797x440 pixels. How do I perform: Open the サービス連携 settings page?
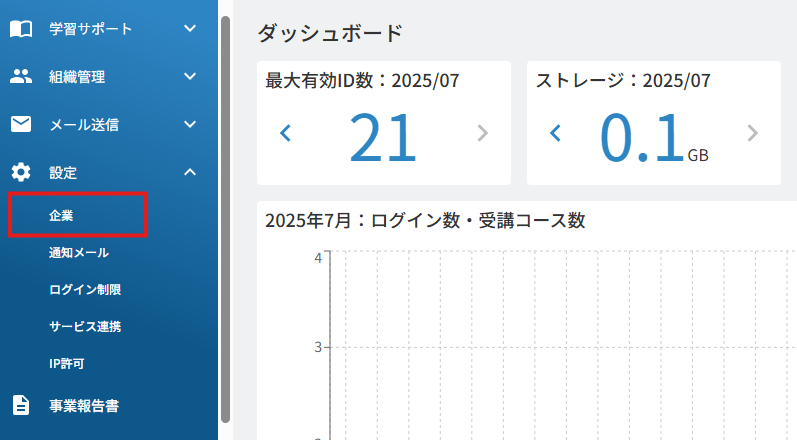coord(85,327)
